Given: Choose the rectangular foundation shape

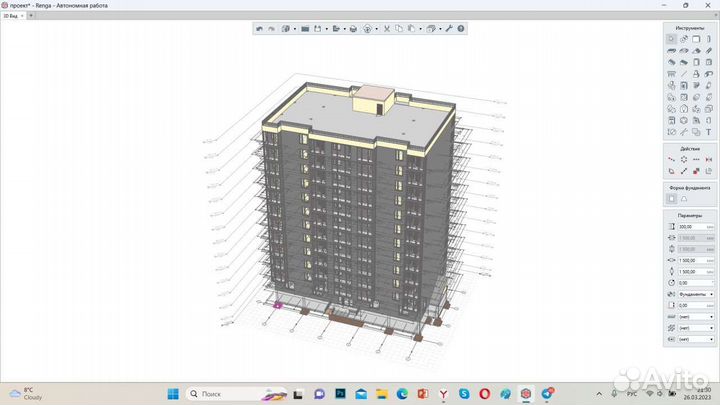Looking at the screenshot, I should pyautogui.click(x=671, y=198).
